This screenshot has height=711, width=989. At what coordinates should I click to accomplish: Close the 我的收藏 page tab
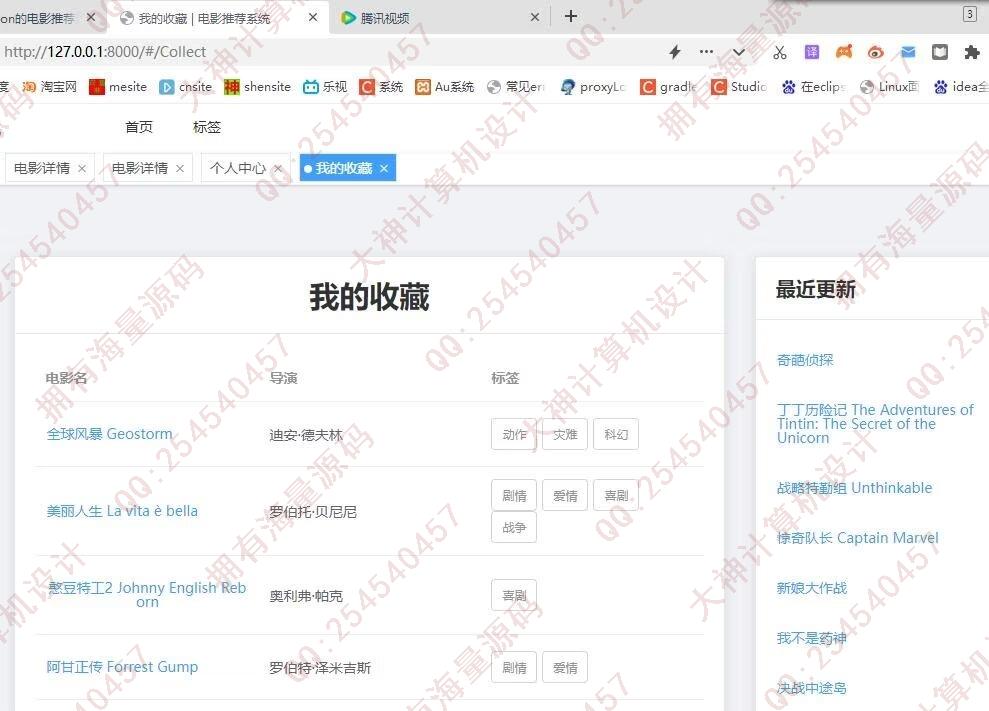pos(383,168)
